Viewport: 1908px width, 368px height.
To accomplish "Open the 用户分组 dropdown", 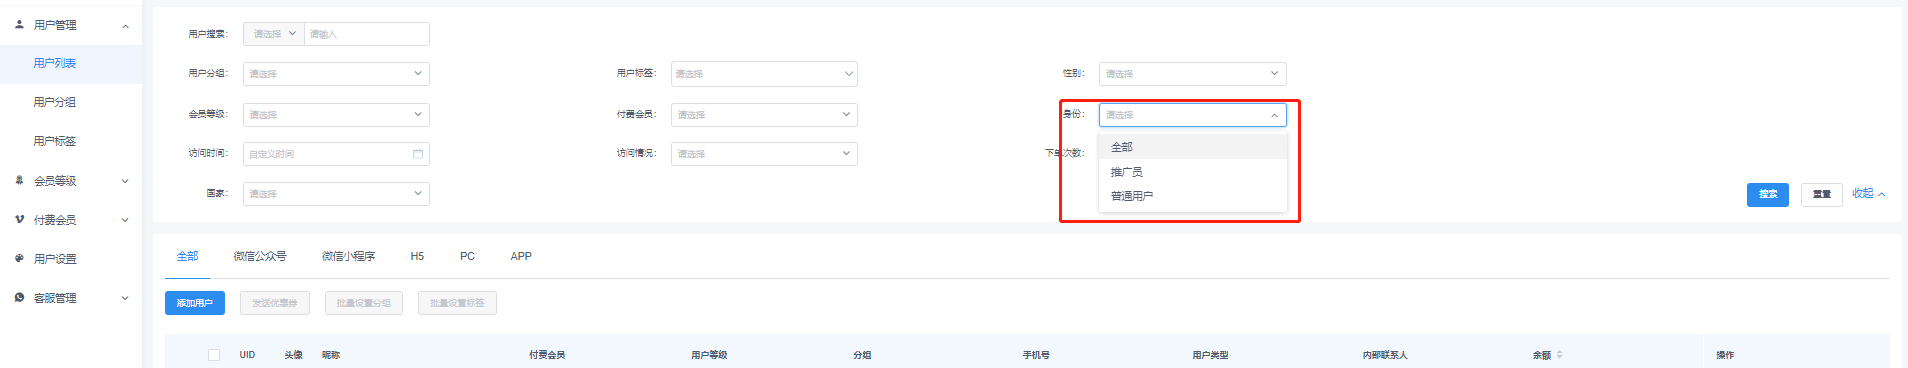I will tap(336, 74).
